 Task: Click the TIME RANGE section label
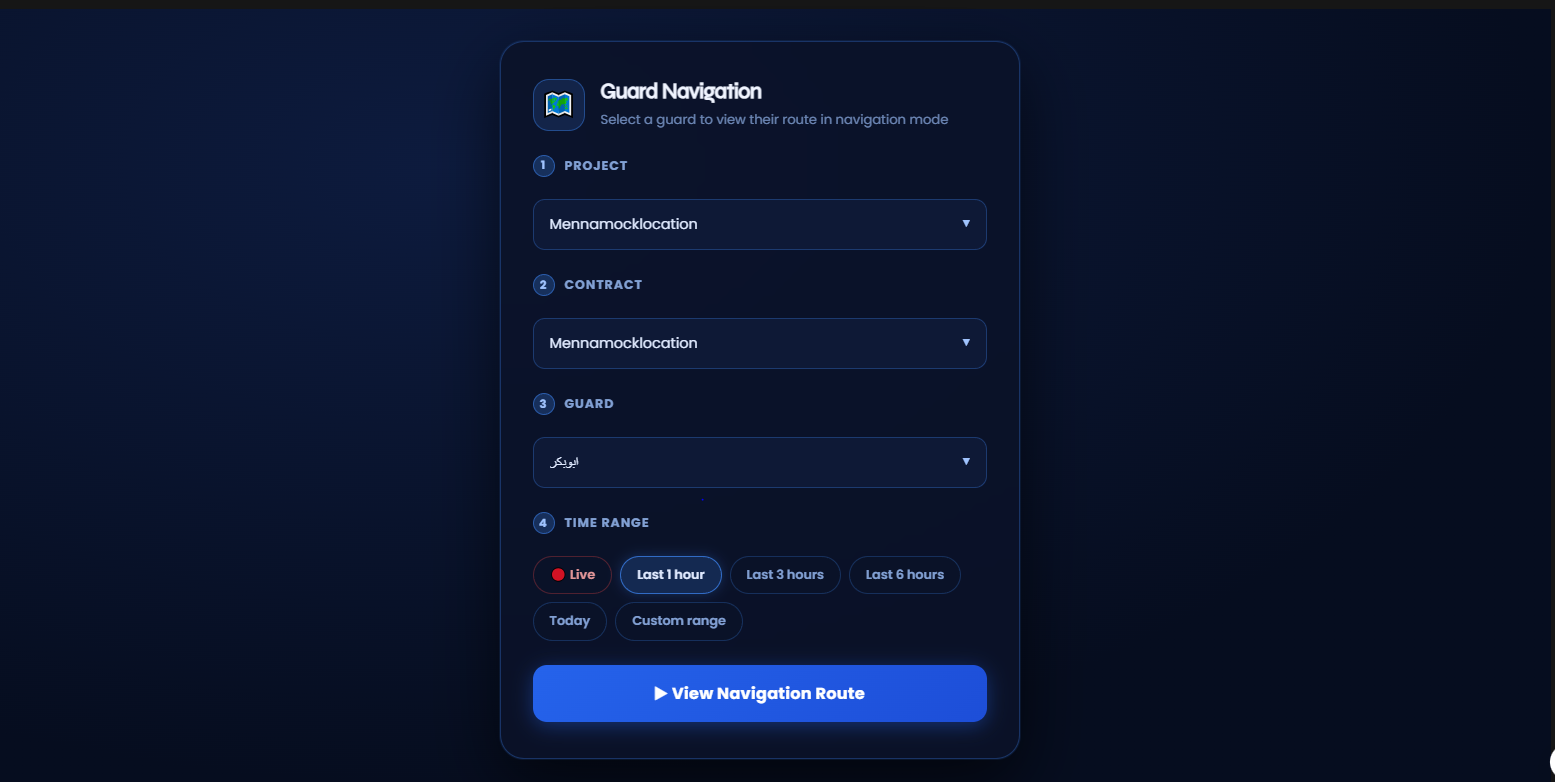click(x=606, y=523)
